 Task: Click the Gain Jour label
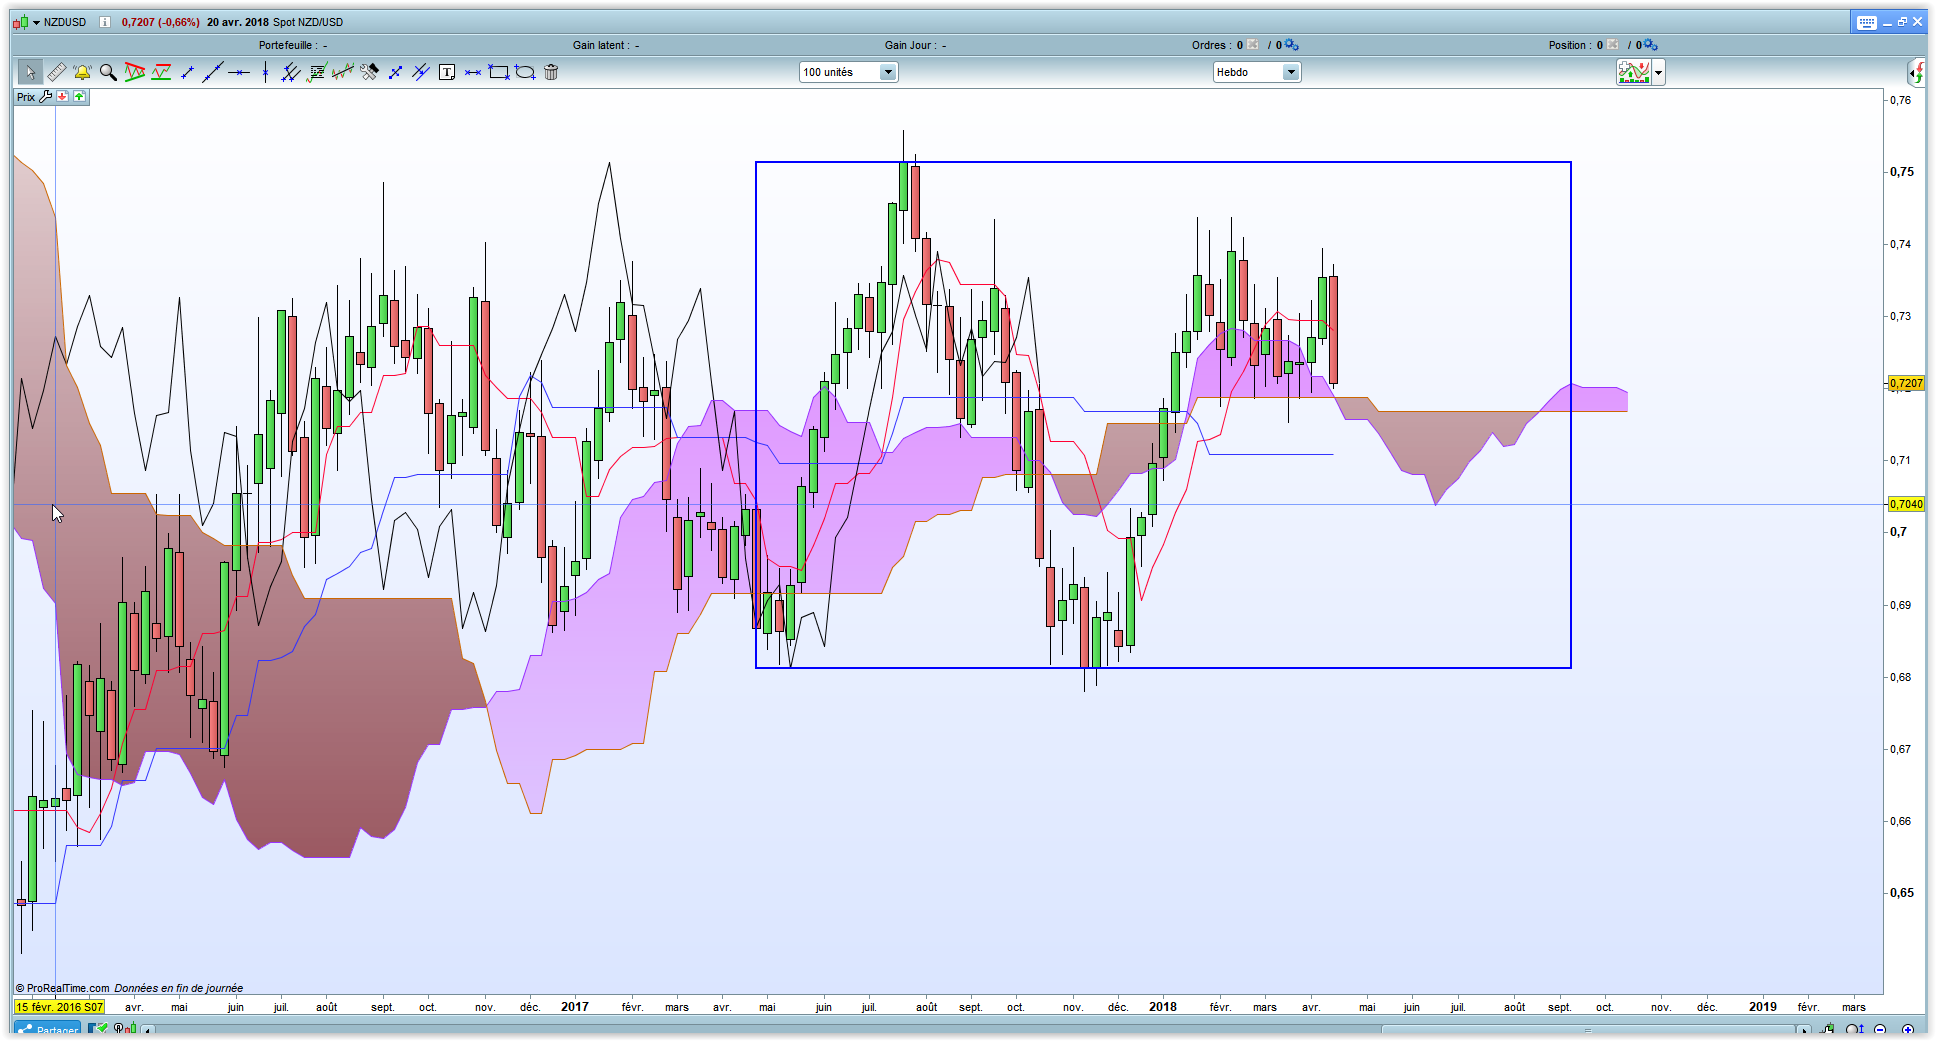click(x=911, y=45)
